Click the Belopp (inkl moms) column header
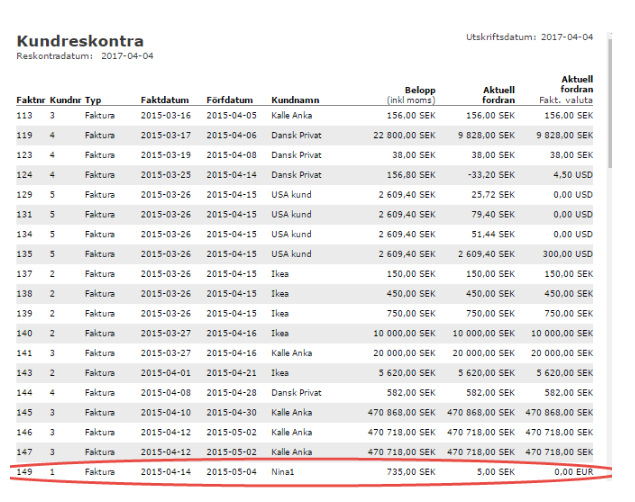Image resolution: width=635 pixels, height=502 pixels. coord(410,95)
